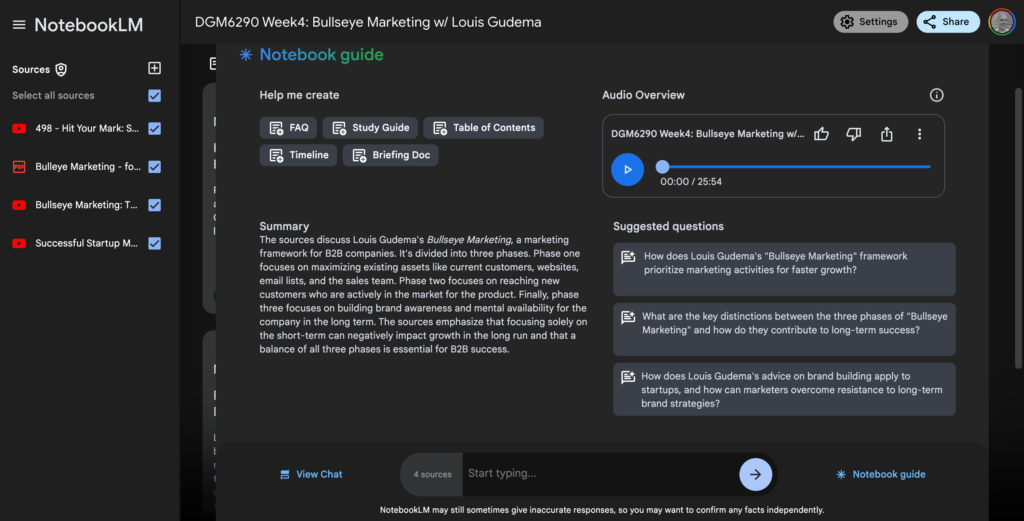1024x521 pixels.
Task: Play the Audio Overview
Action: [x=628, y=170]
